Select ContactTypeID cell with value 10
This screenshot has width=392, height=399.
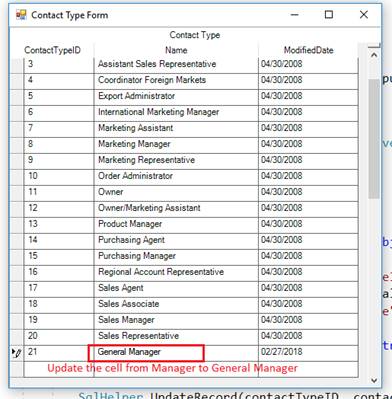[59, 177]
